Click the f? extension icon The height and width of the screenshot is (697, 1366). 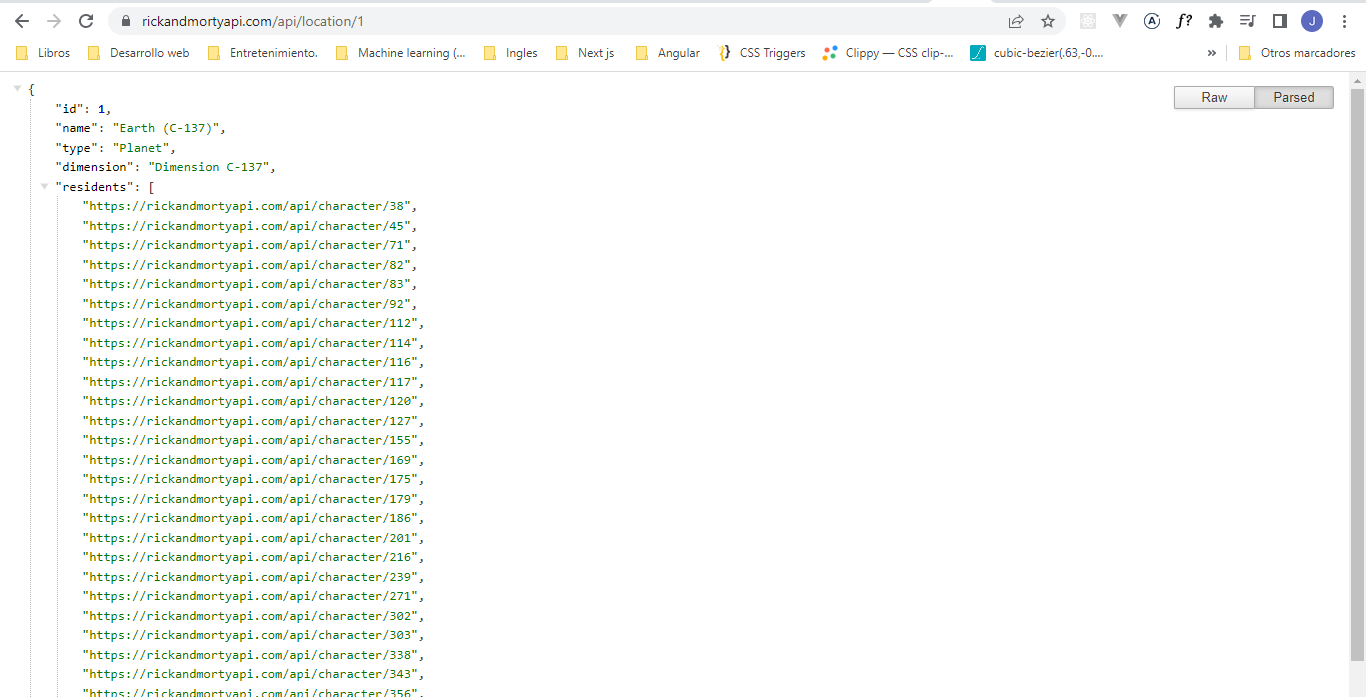pyautogui.click(x=1183, y=20)
